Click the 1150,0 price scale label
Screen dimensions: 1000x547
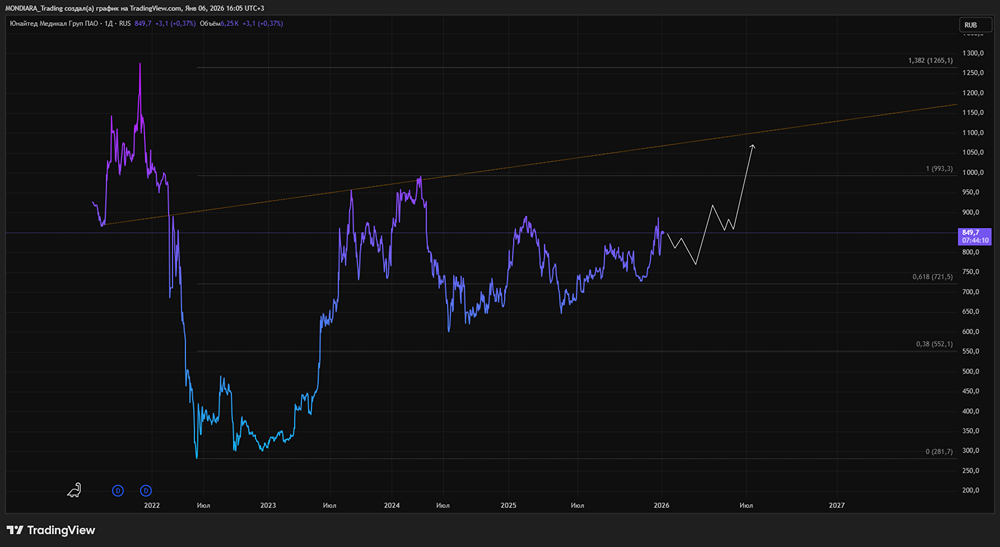[973, 113]
